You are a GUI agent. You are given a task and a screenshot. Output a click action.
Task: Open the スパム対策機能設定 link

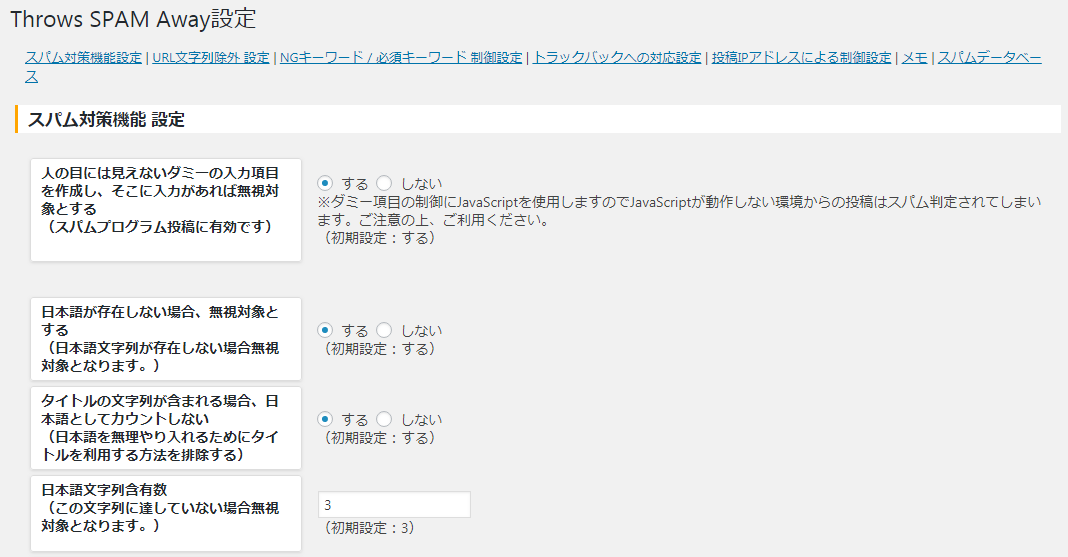click(83, 58)
